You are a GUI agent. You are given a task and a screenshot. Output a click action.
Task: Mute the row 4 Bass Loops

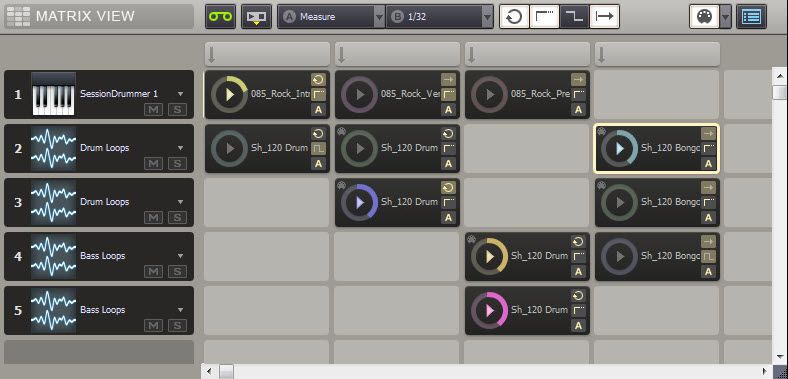[153, 271]
